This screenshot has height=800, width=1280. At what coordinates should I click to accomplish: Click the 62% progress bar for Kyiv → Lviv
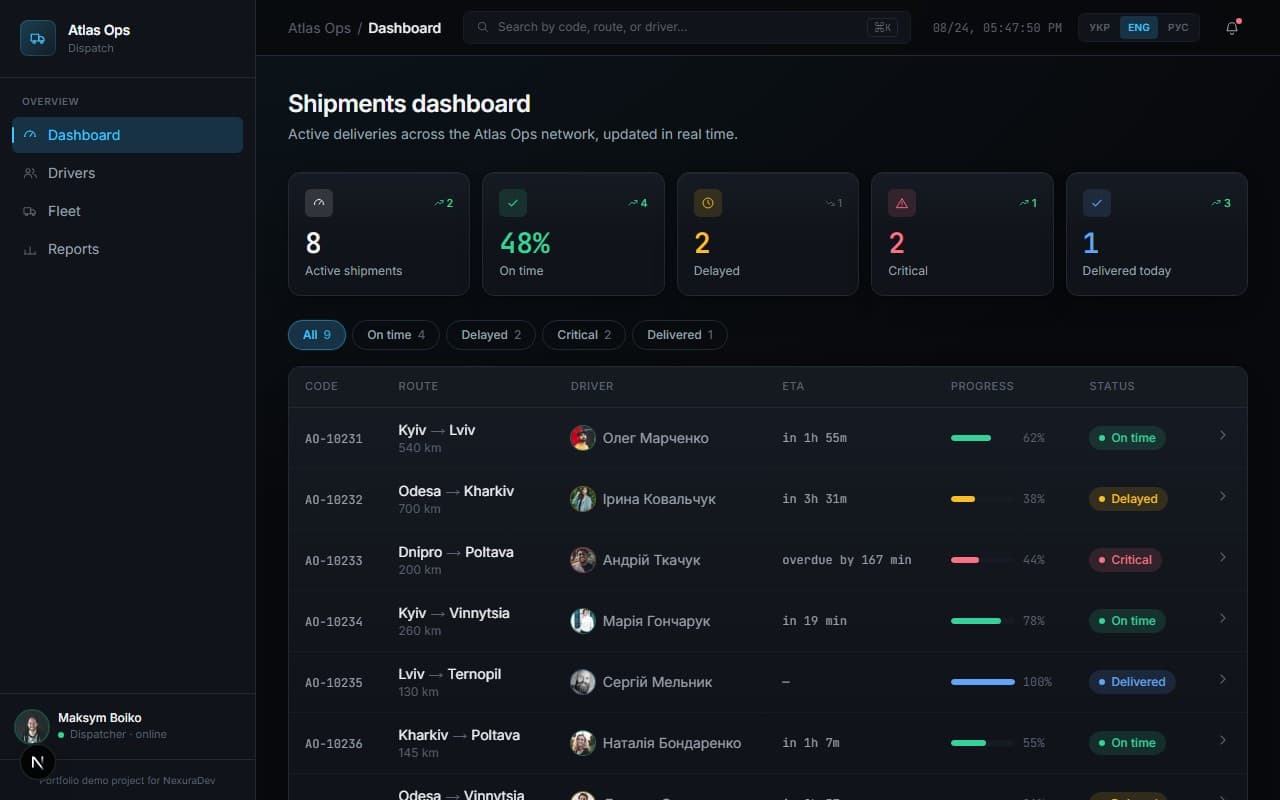click(x=982, y=438)
